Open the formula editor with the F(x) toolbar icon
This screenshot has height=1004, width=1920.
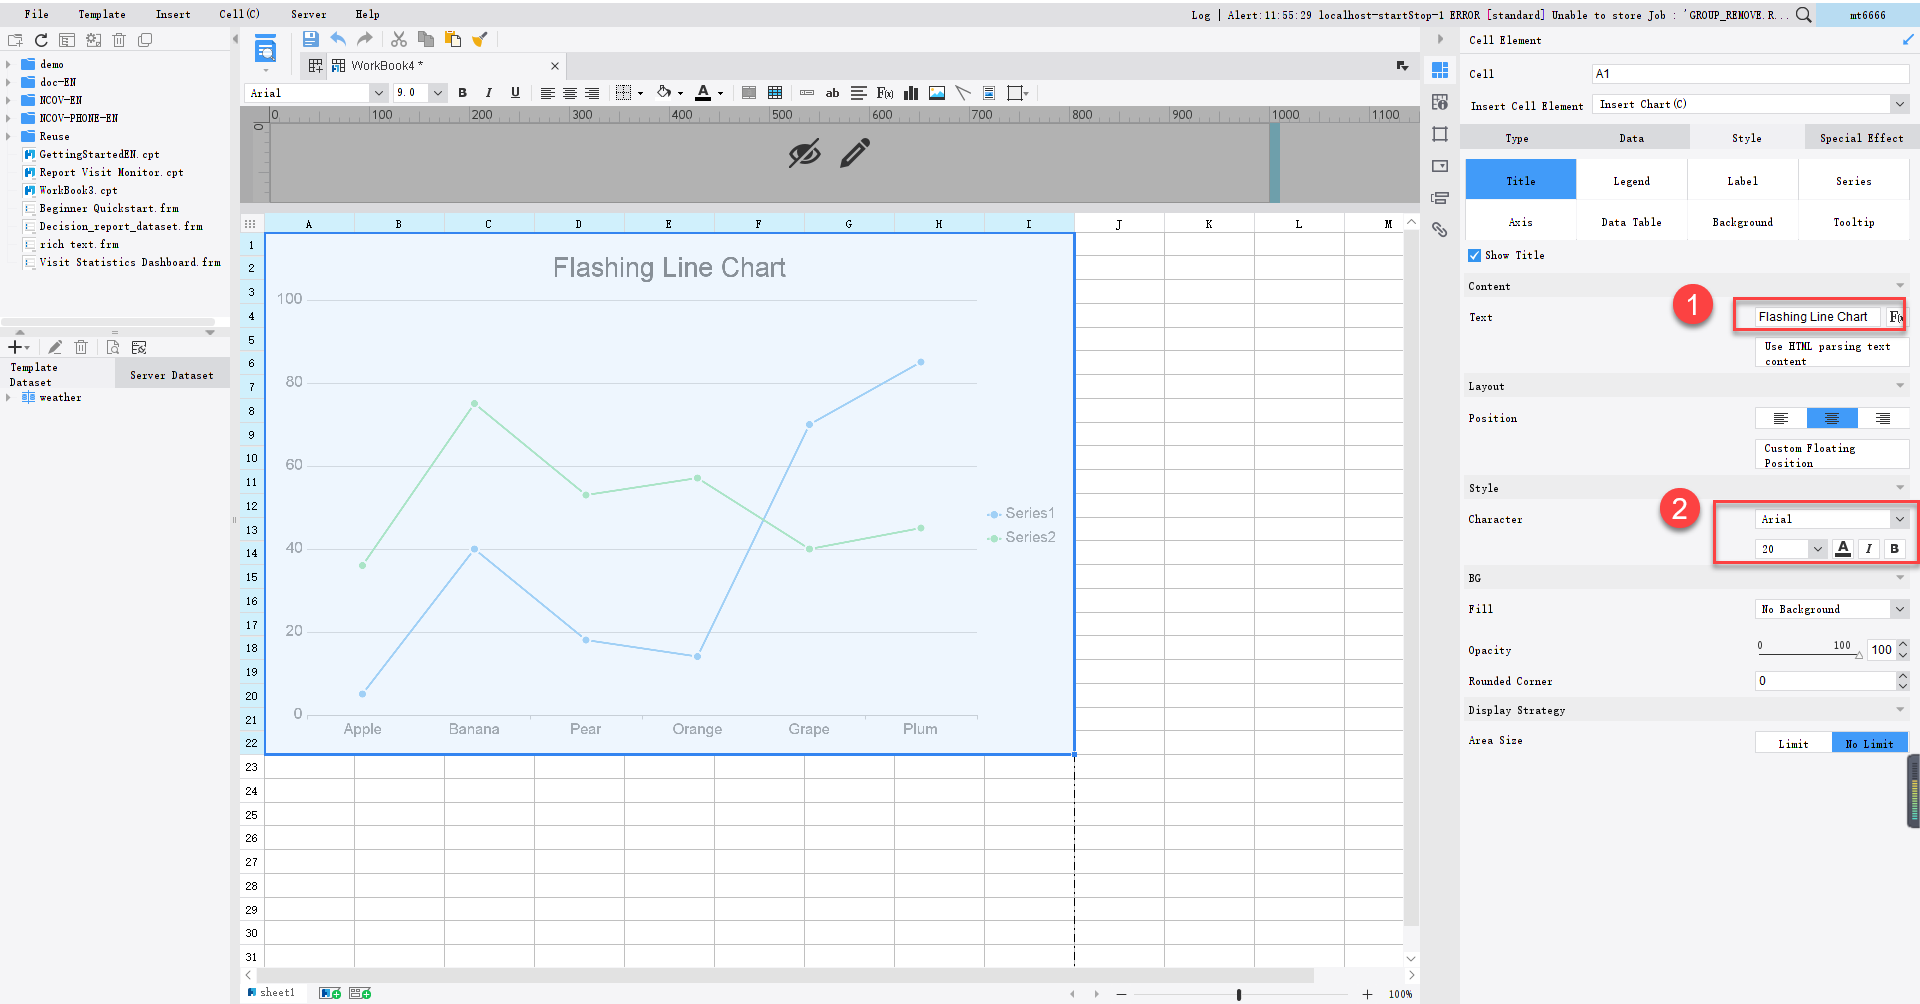(x=884, y=92)
